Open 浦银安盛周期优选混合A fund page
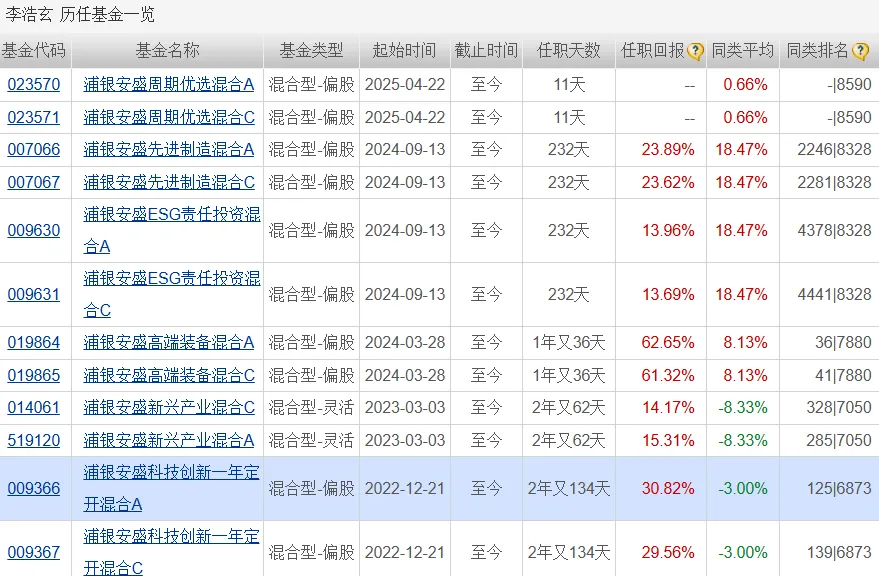Image resolution: width=879 pixels, height=576 pixels. pyautogui.click(x=169, y=85)
